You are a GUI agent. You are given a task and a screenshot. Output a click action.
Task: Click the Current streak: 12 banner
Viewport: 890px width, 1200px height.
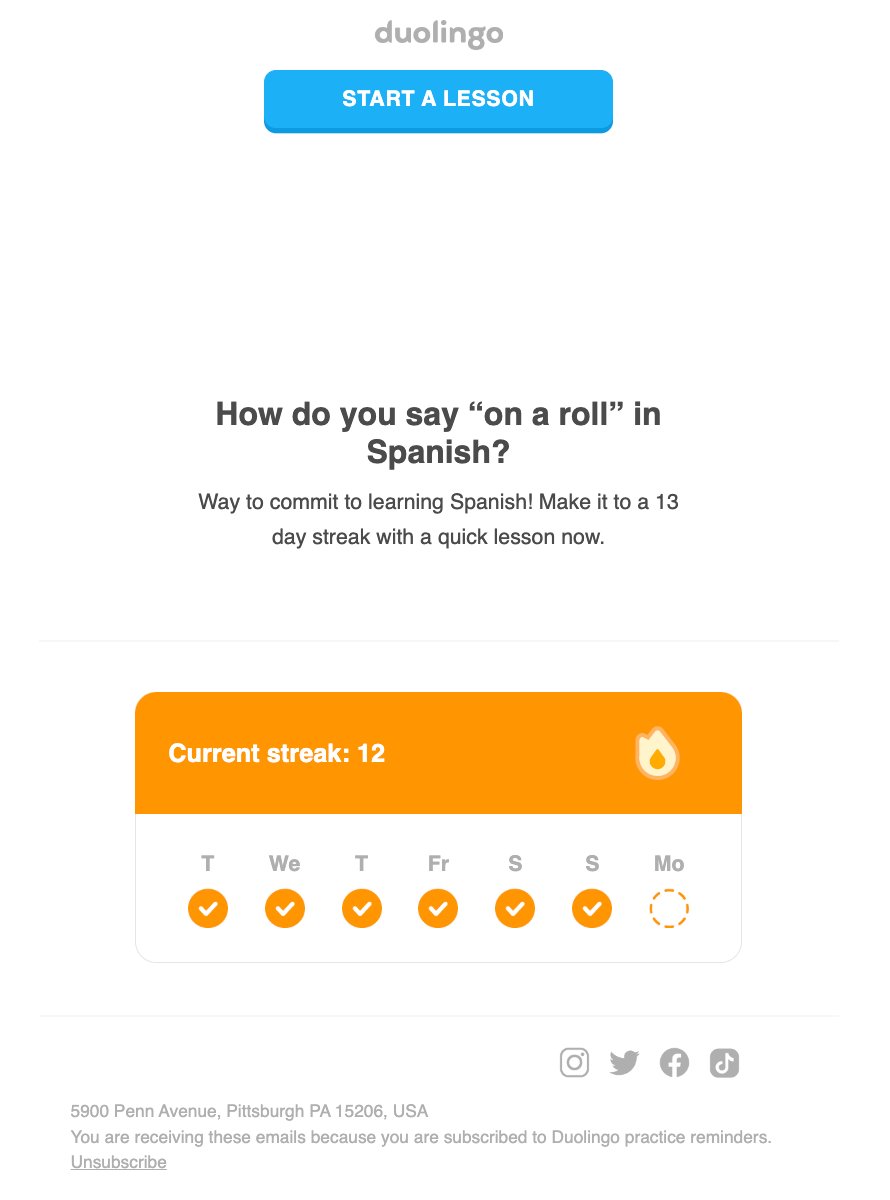tap(438, 753)
